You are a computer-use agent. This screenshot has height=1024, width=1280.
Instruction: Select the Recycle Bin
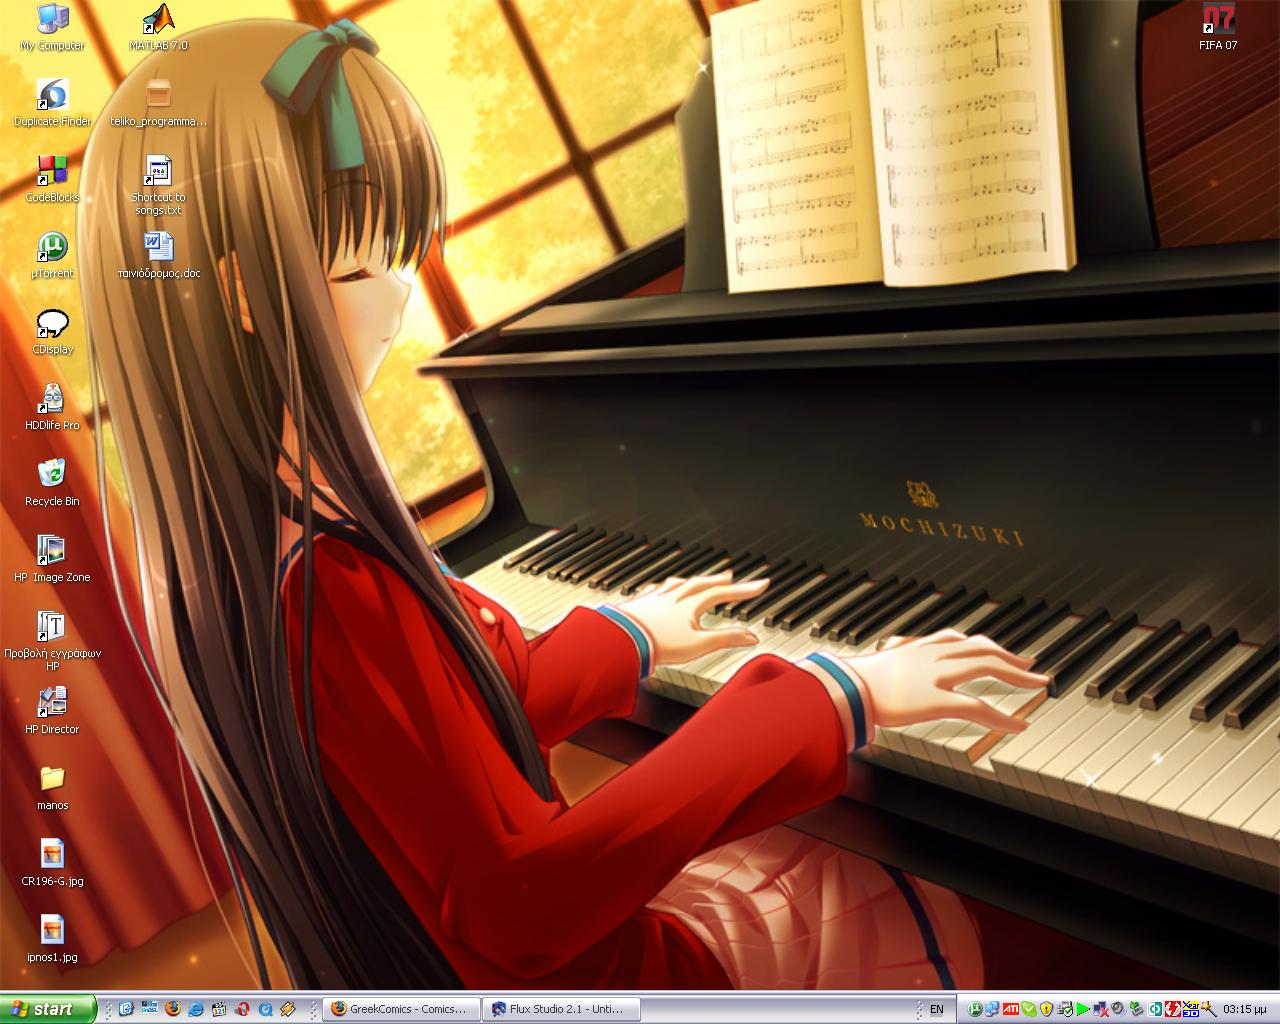[x=52, y=483]
